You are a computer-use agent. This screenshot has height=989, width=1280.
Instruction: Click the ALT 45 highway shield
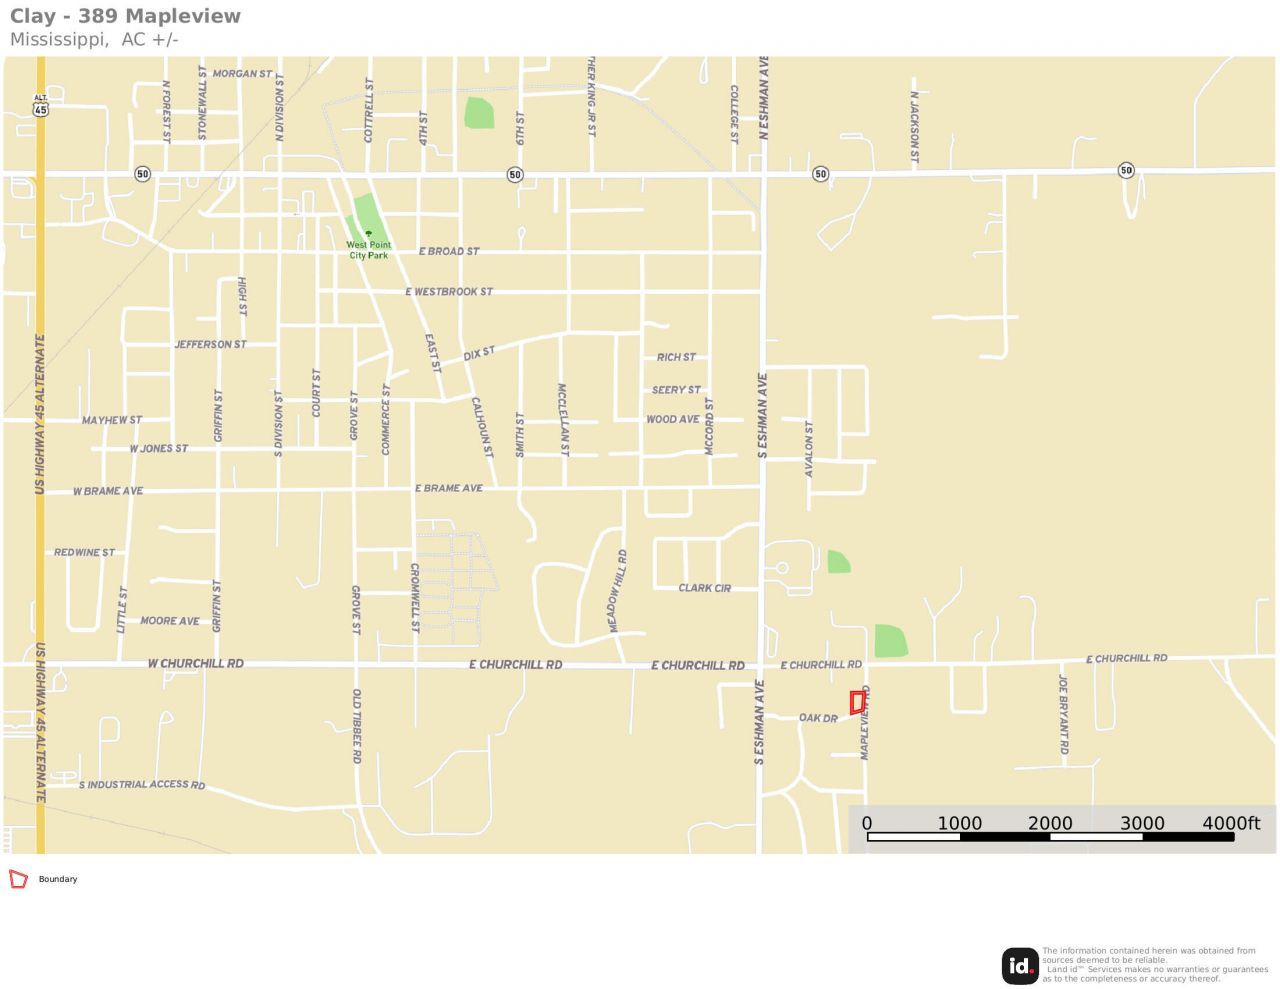pos(40,106)
